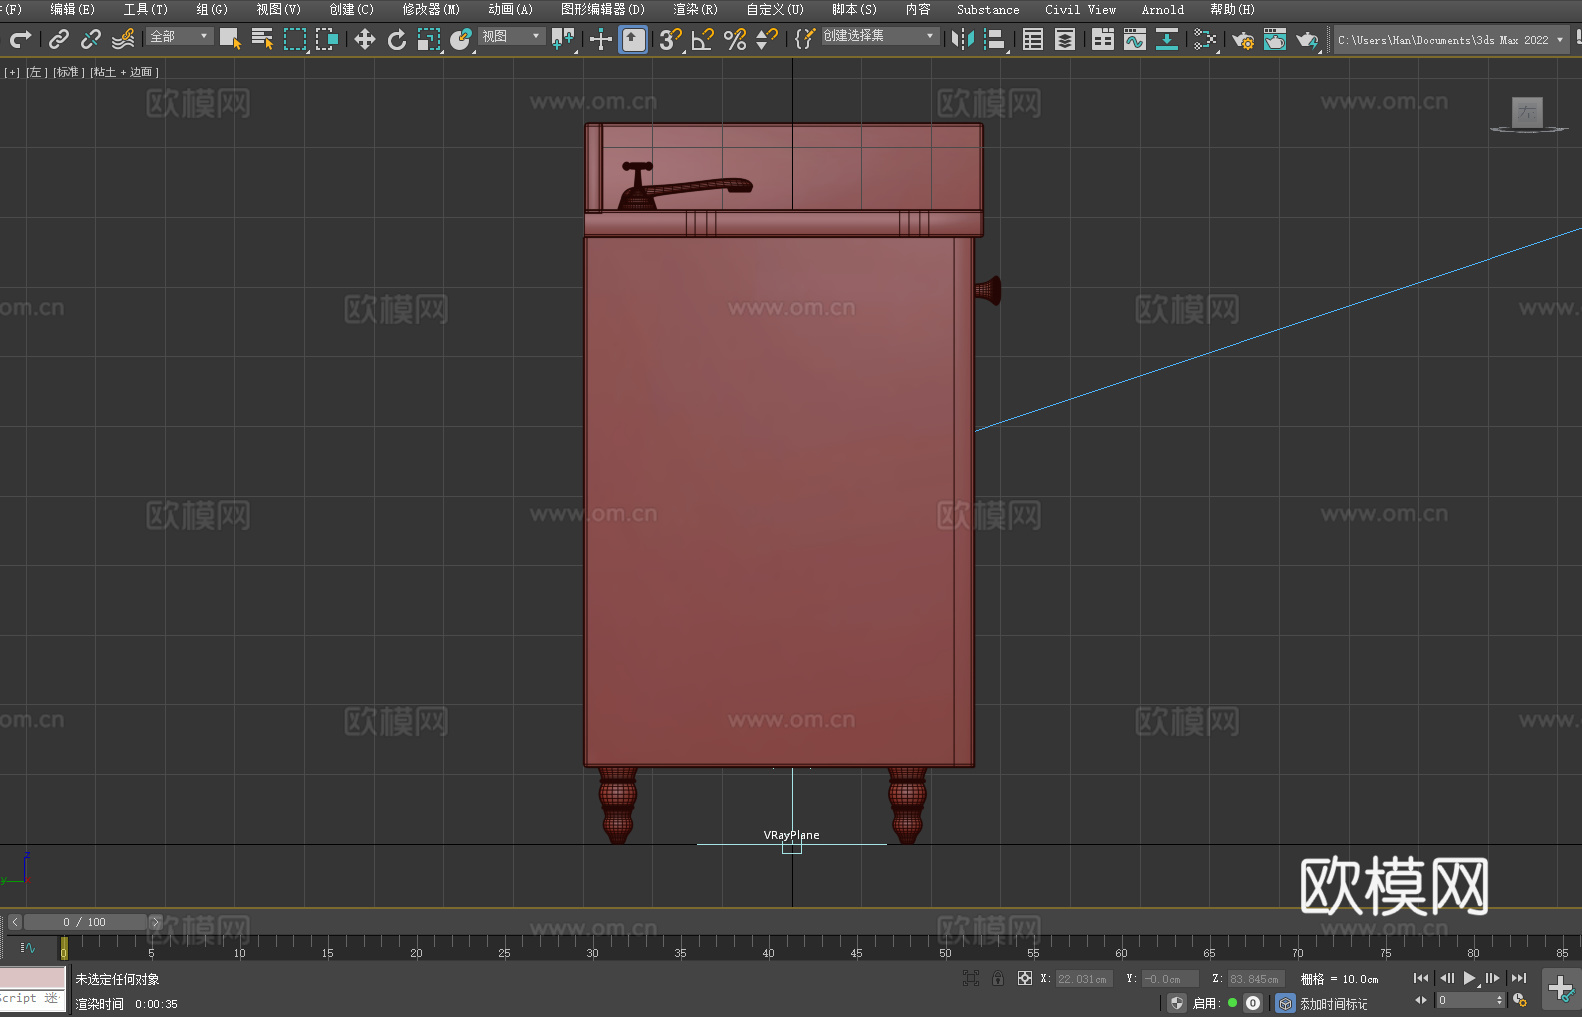The width and height of the screenshot is (1582, 1017).
Task: Open the 修改器(M) menu
Action: click(x=431, y=9)
